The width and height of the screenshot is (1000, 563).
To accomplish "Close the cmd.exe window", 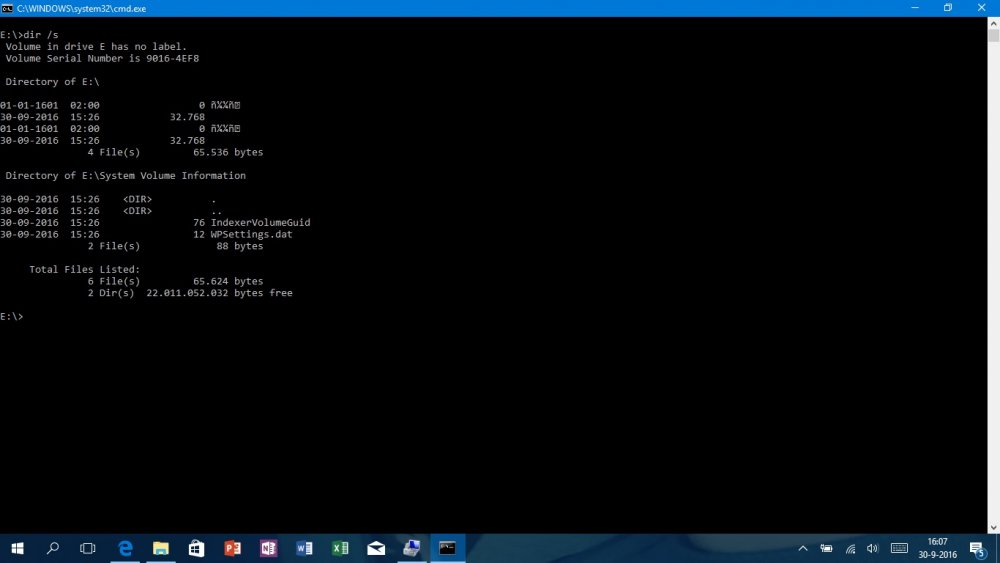I will tap(982, 8).
